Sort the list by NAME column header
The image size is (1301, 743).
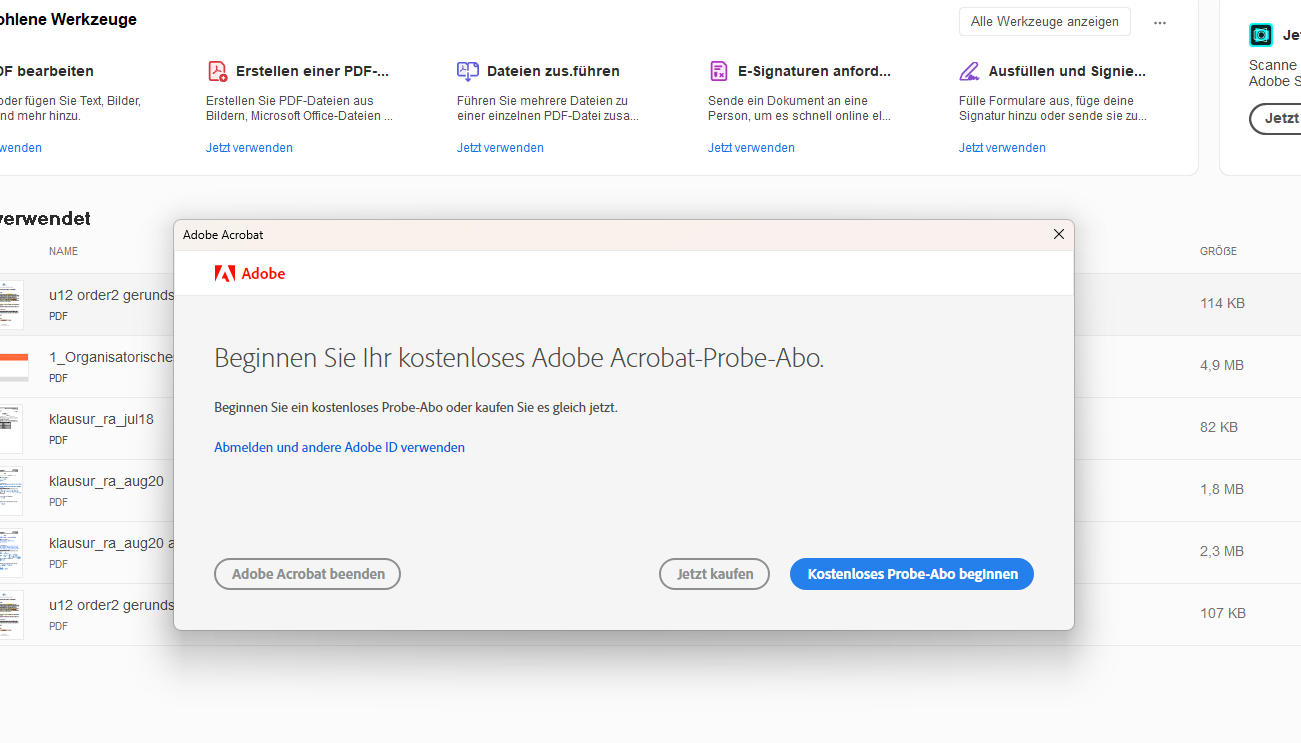coord(63,251)
